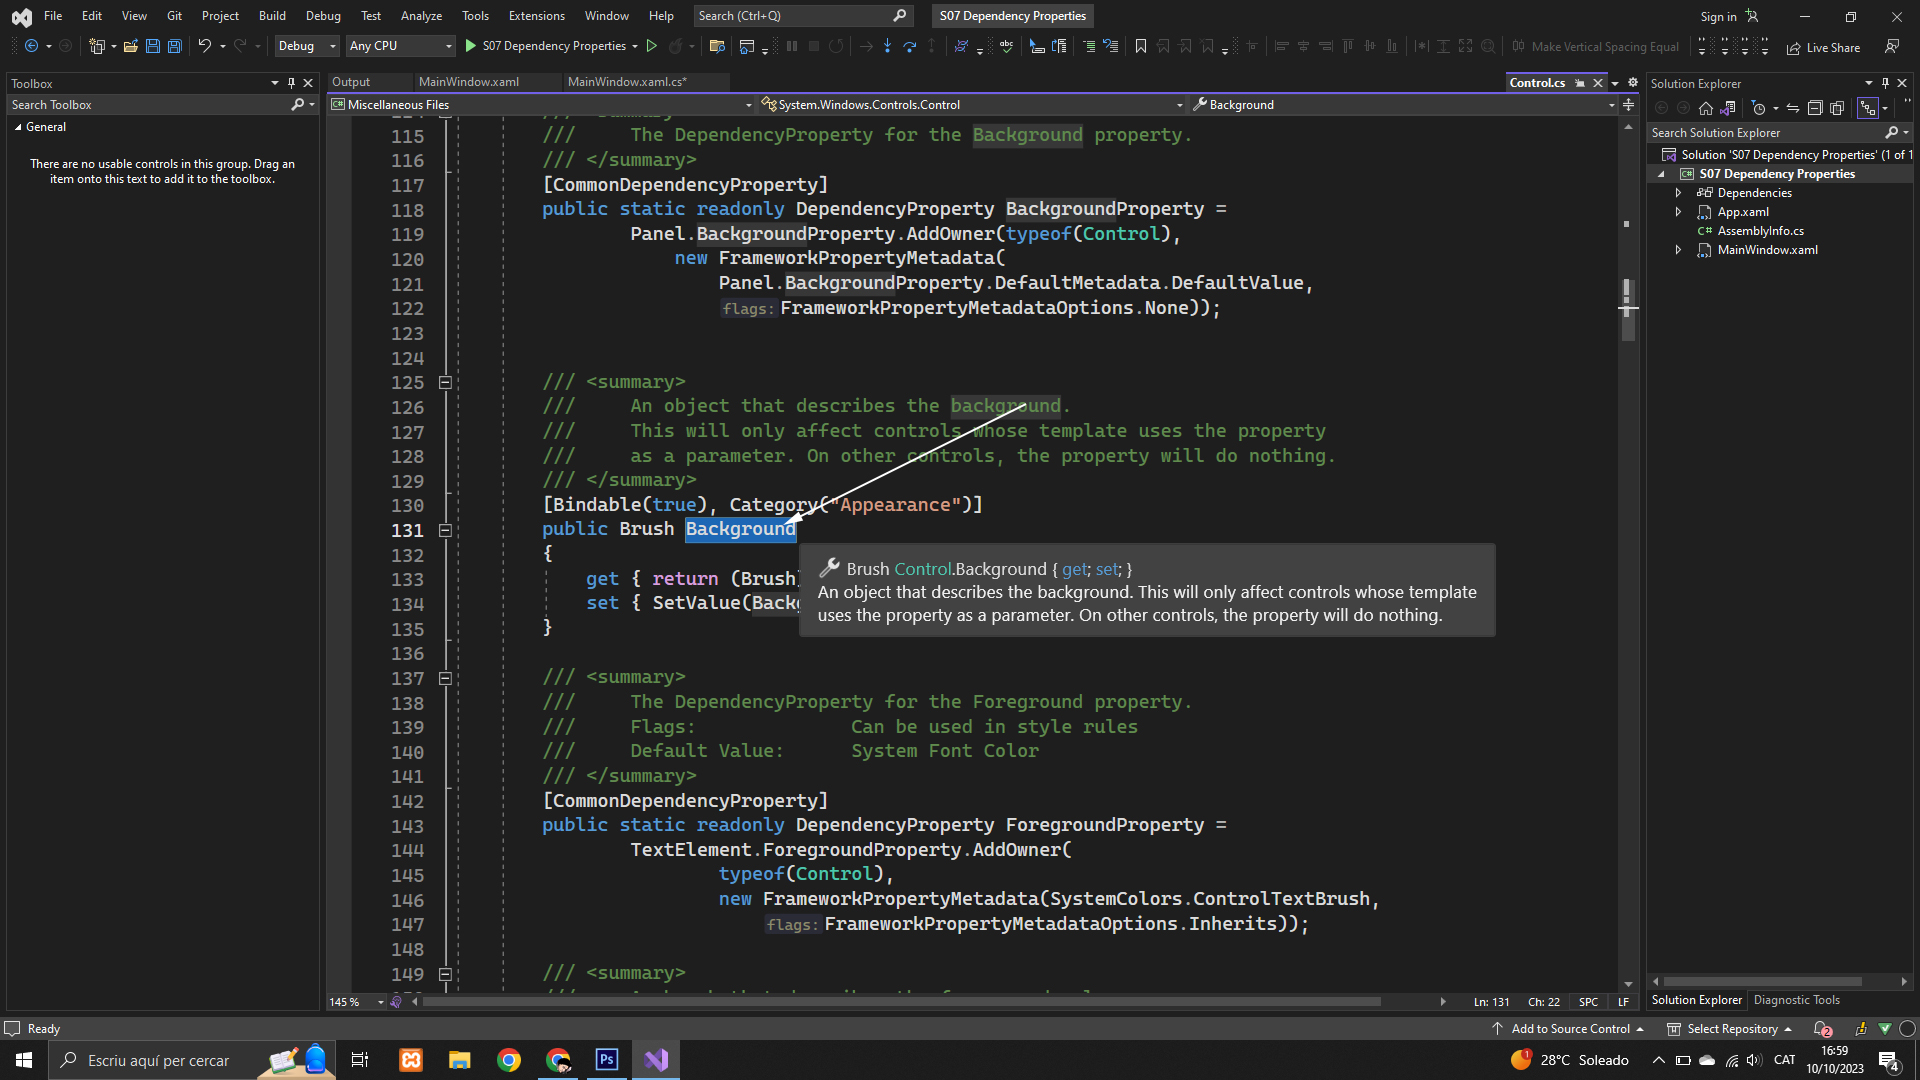Click the Toggle Bookmark toolbar icon
1920x1080 pixels.
(1140, 46)
